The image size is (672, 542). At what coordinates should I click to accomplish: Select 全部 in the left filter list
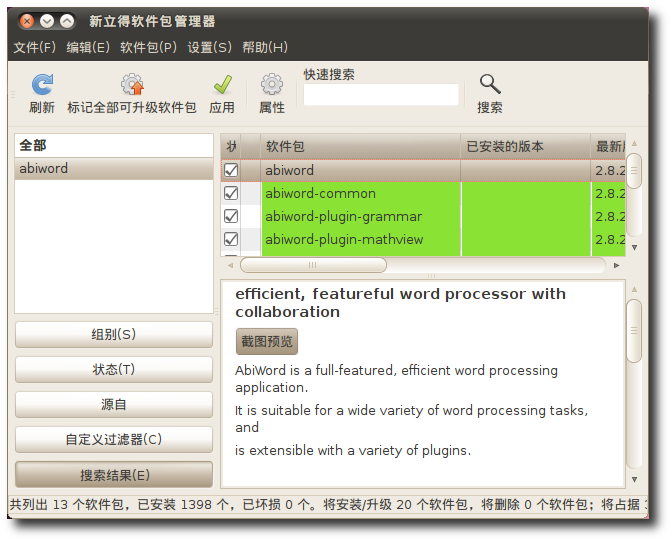click(x=114, y=146)
